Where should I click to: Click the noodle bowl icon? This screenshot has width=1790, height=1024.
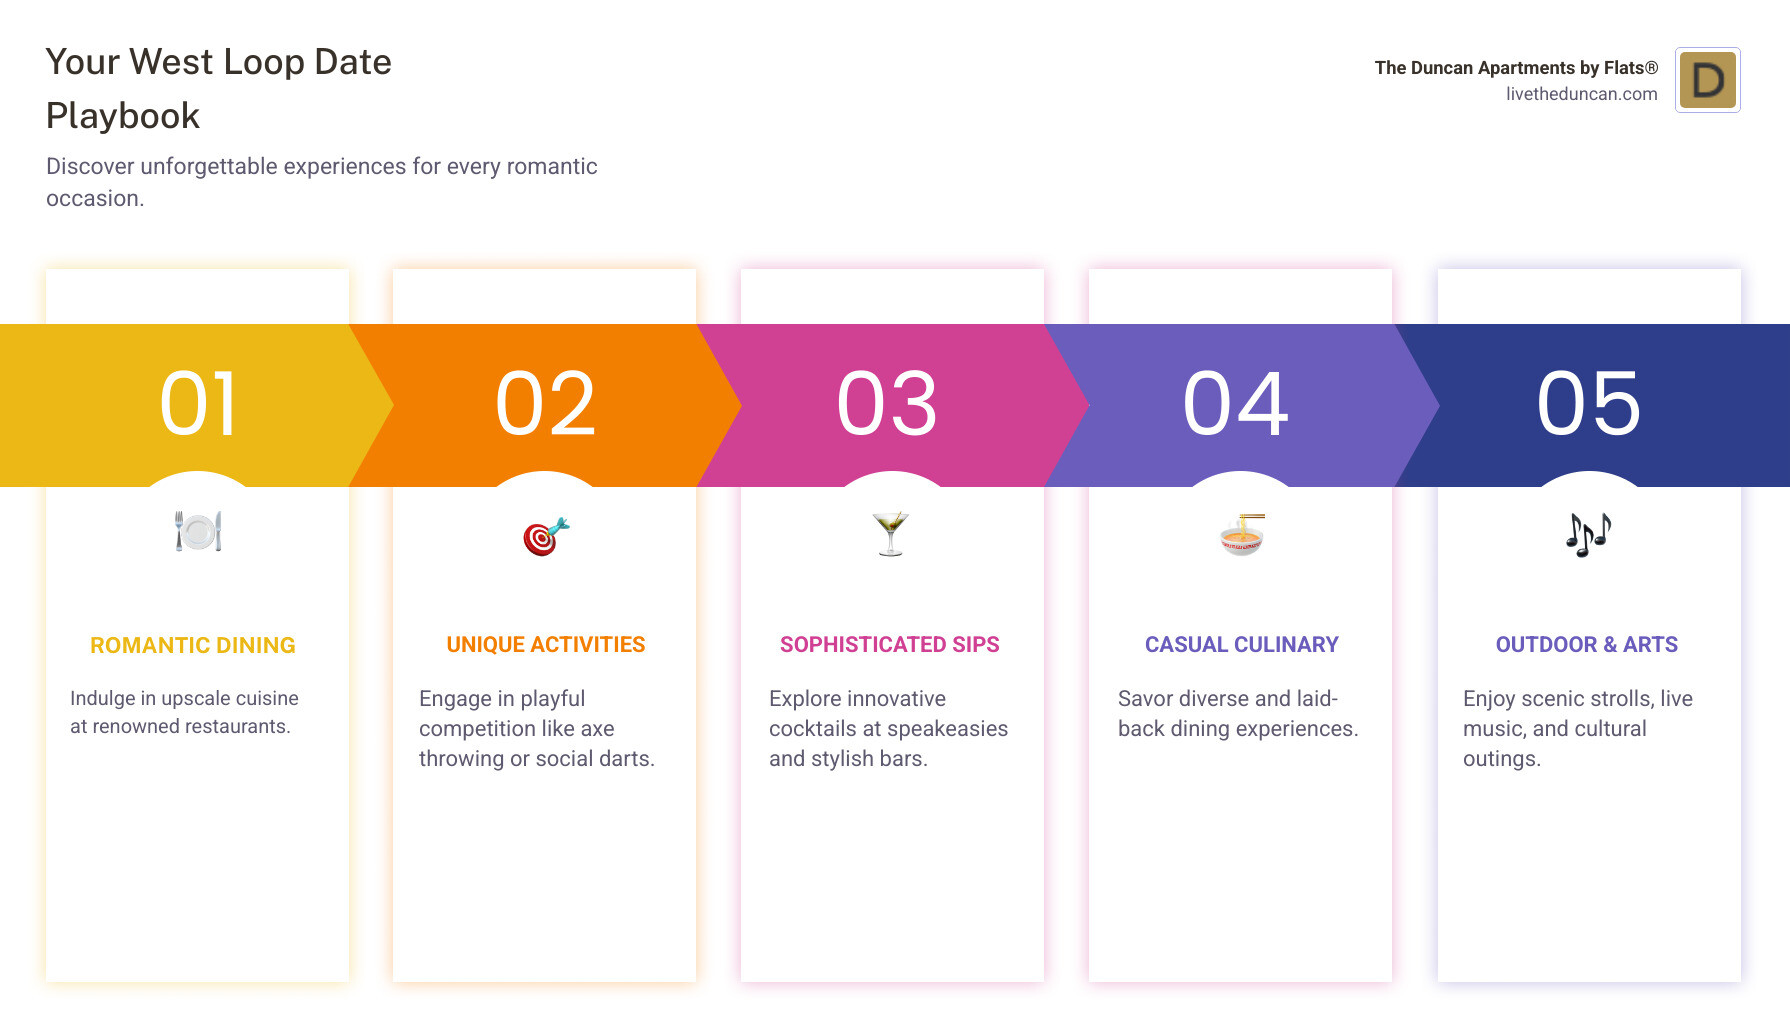coord(1241,534)
